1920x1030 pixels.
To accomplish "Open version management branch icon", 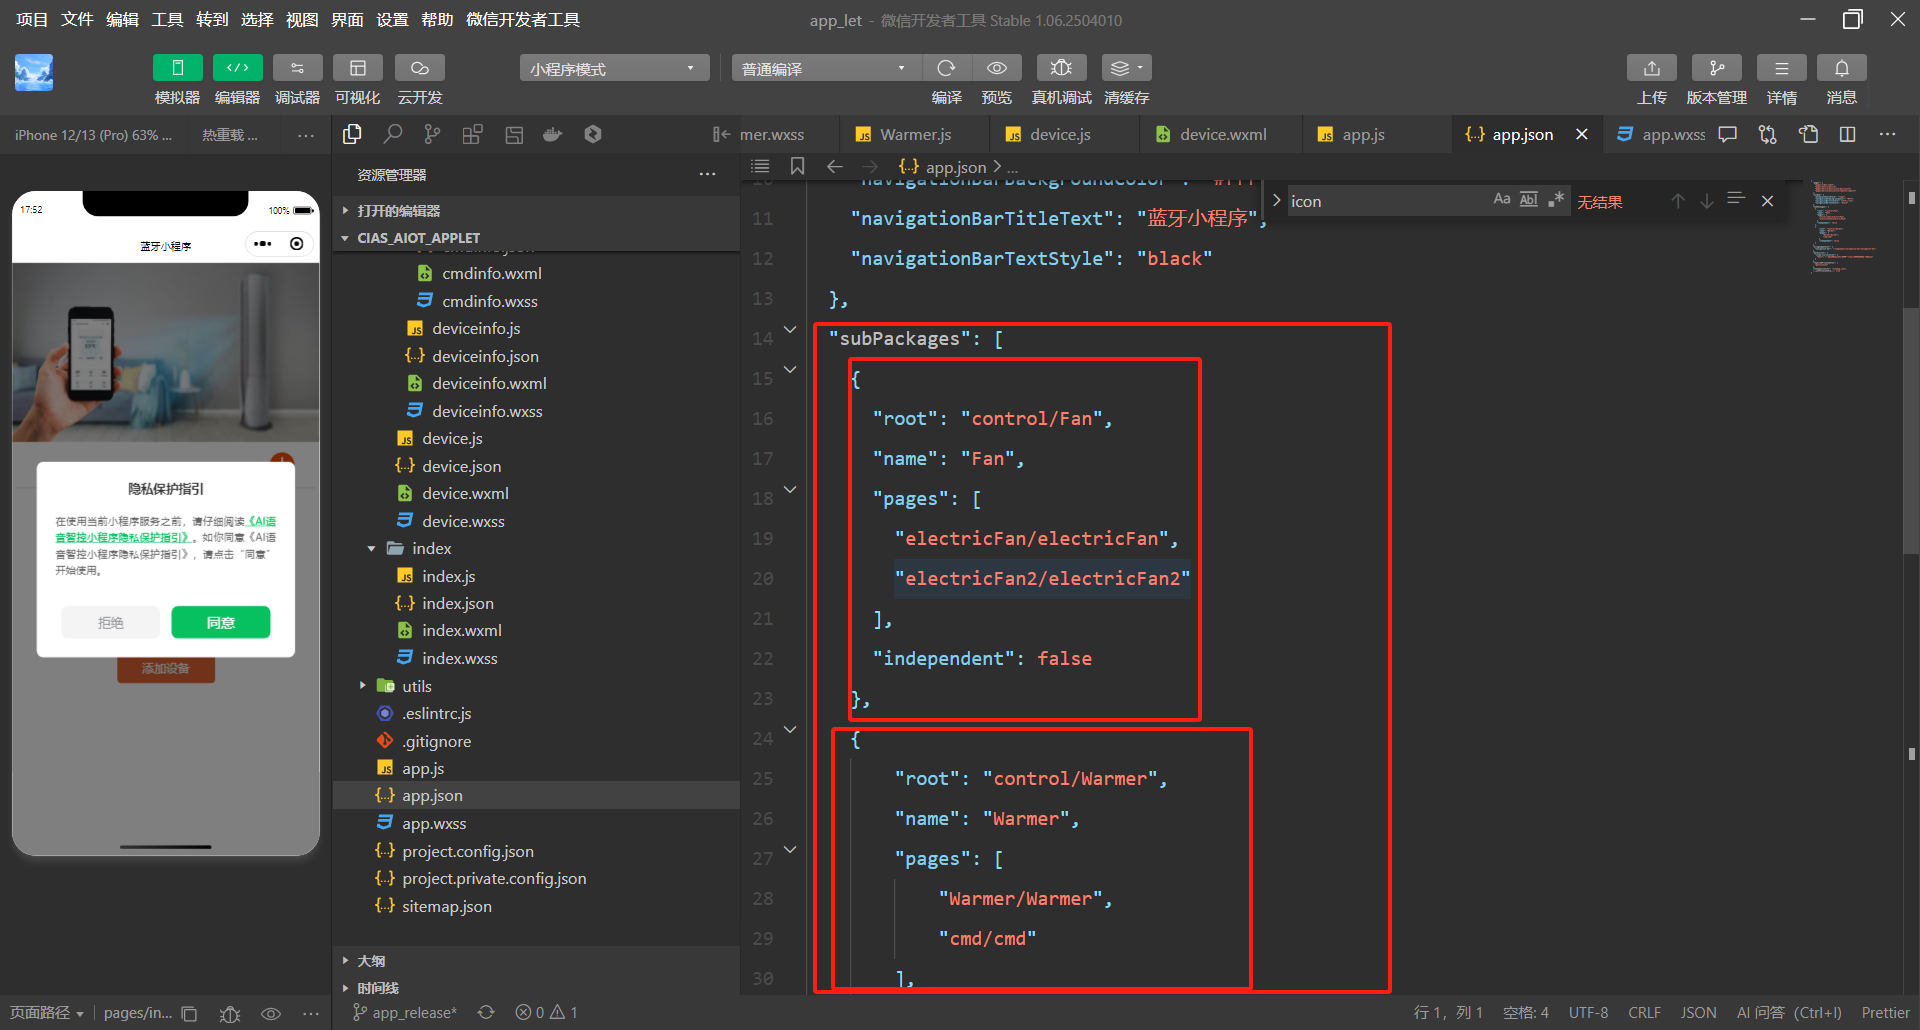I will pyautogui.click(x=1716, y=68).
